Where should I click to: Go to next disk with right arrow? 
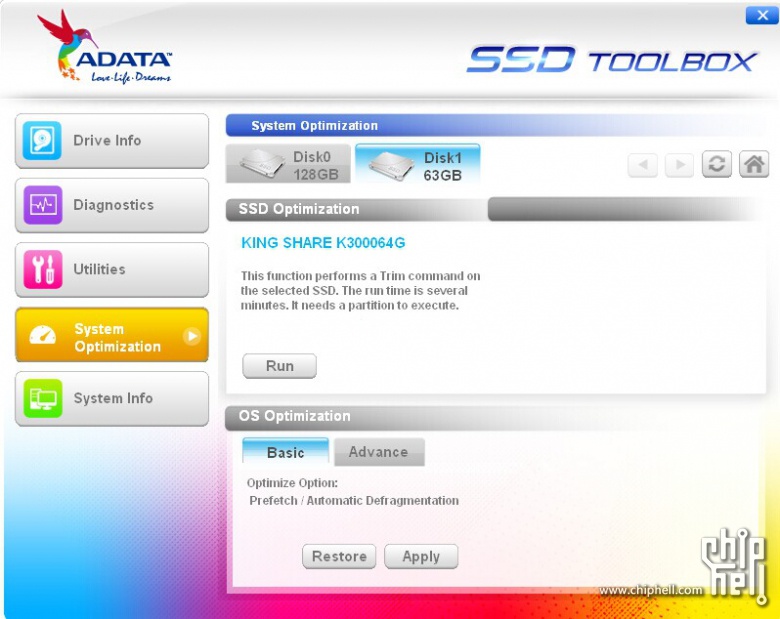point(679,165)
